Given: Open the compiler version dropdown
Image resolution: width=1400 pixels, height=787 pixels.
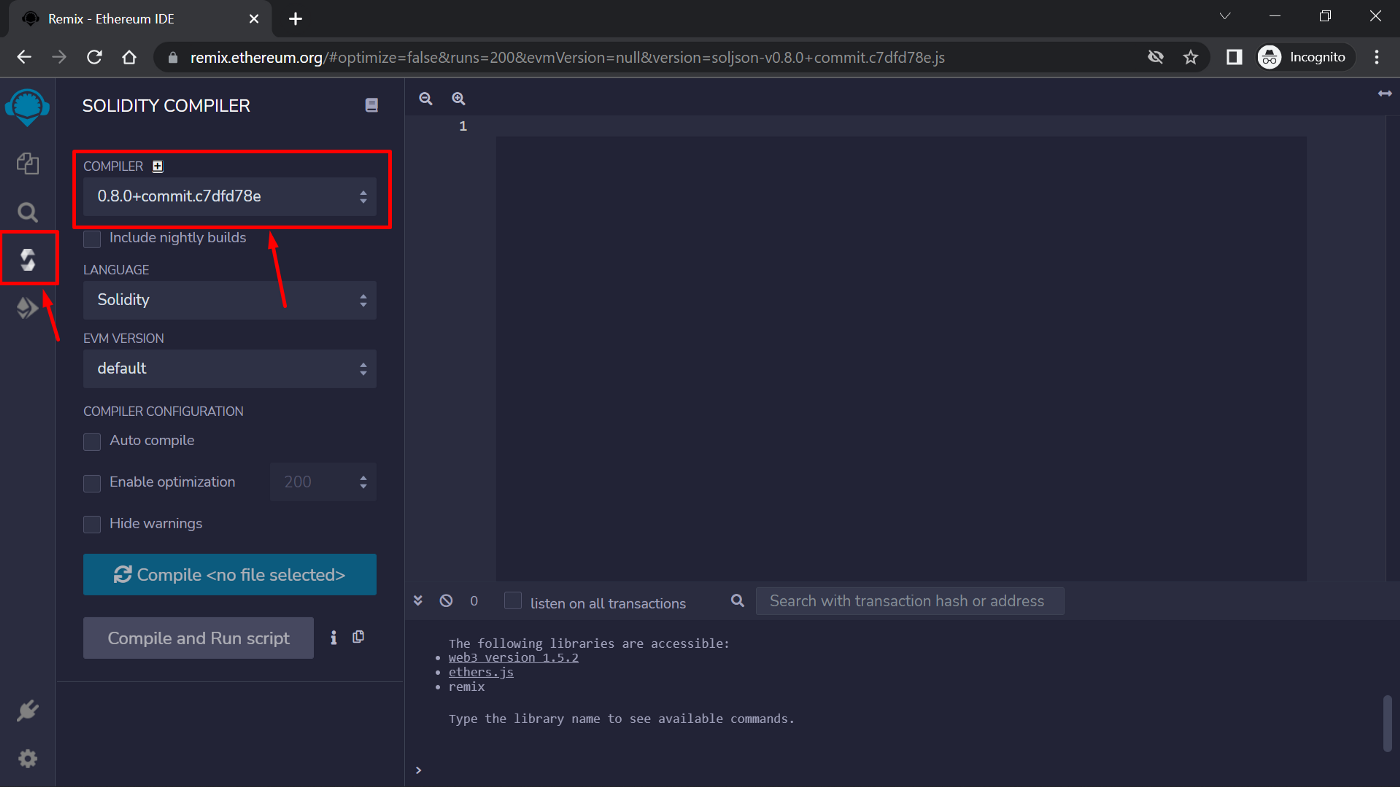Looking at the screenshot, I should pyautogui.click(x=230, y=197).
